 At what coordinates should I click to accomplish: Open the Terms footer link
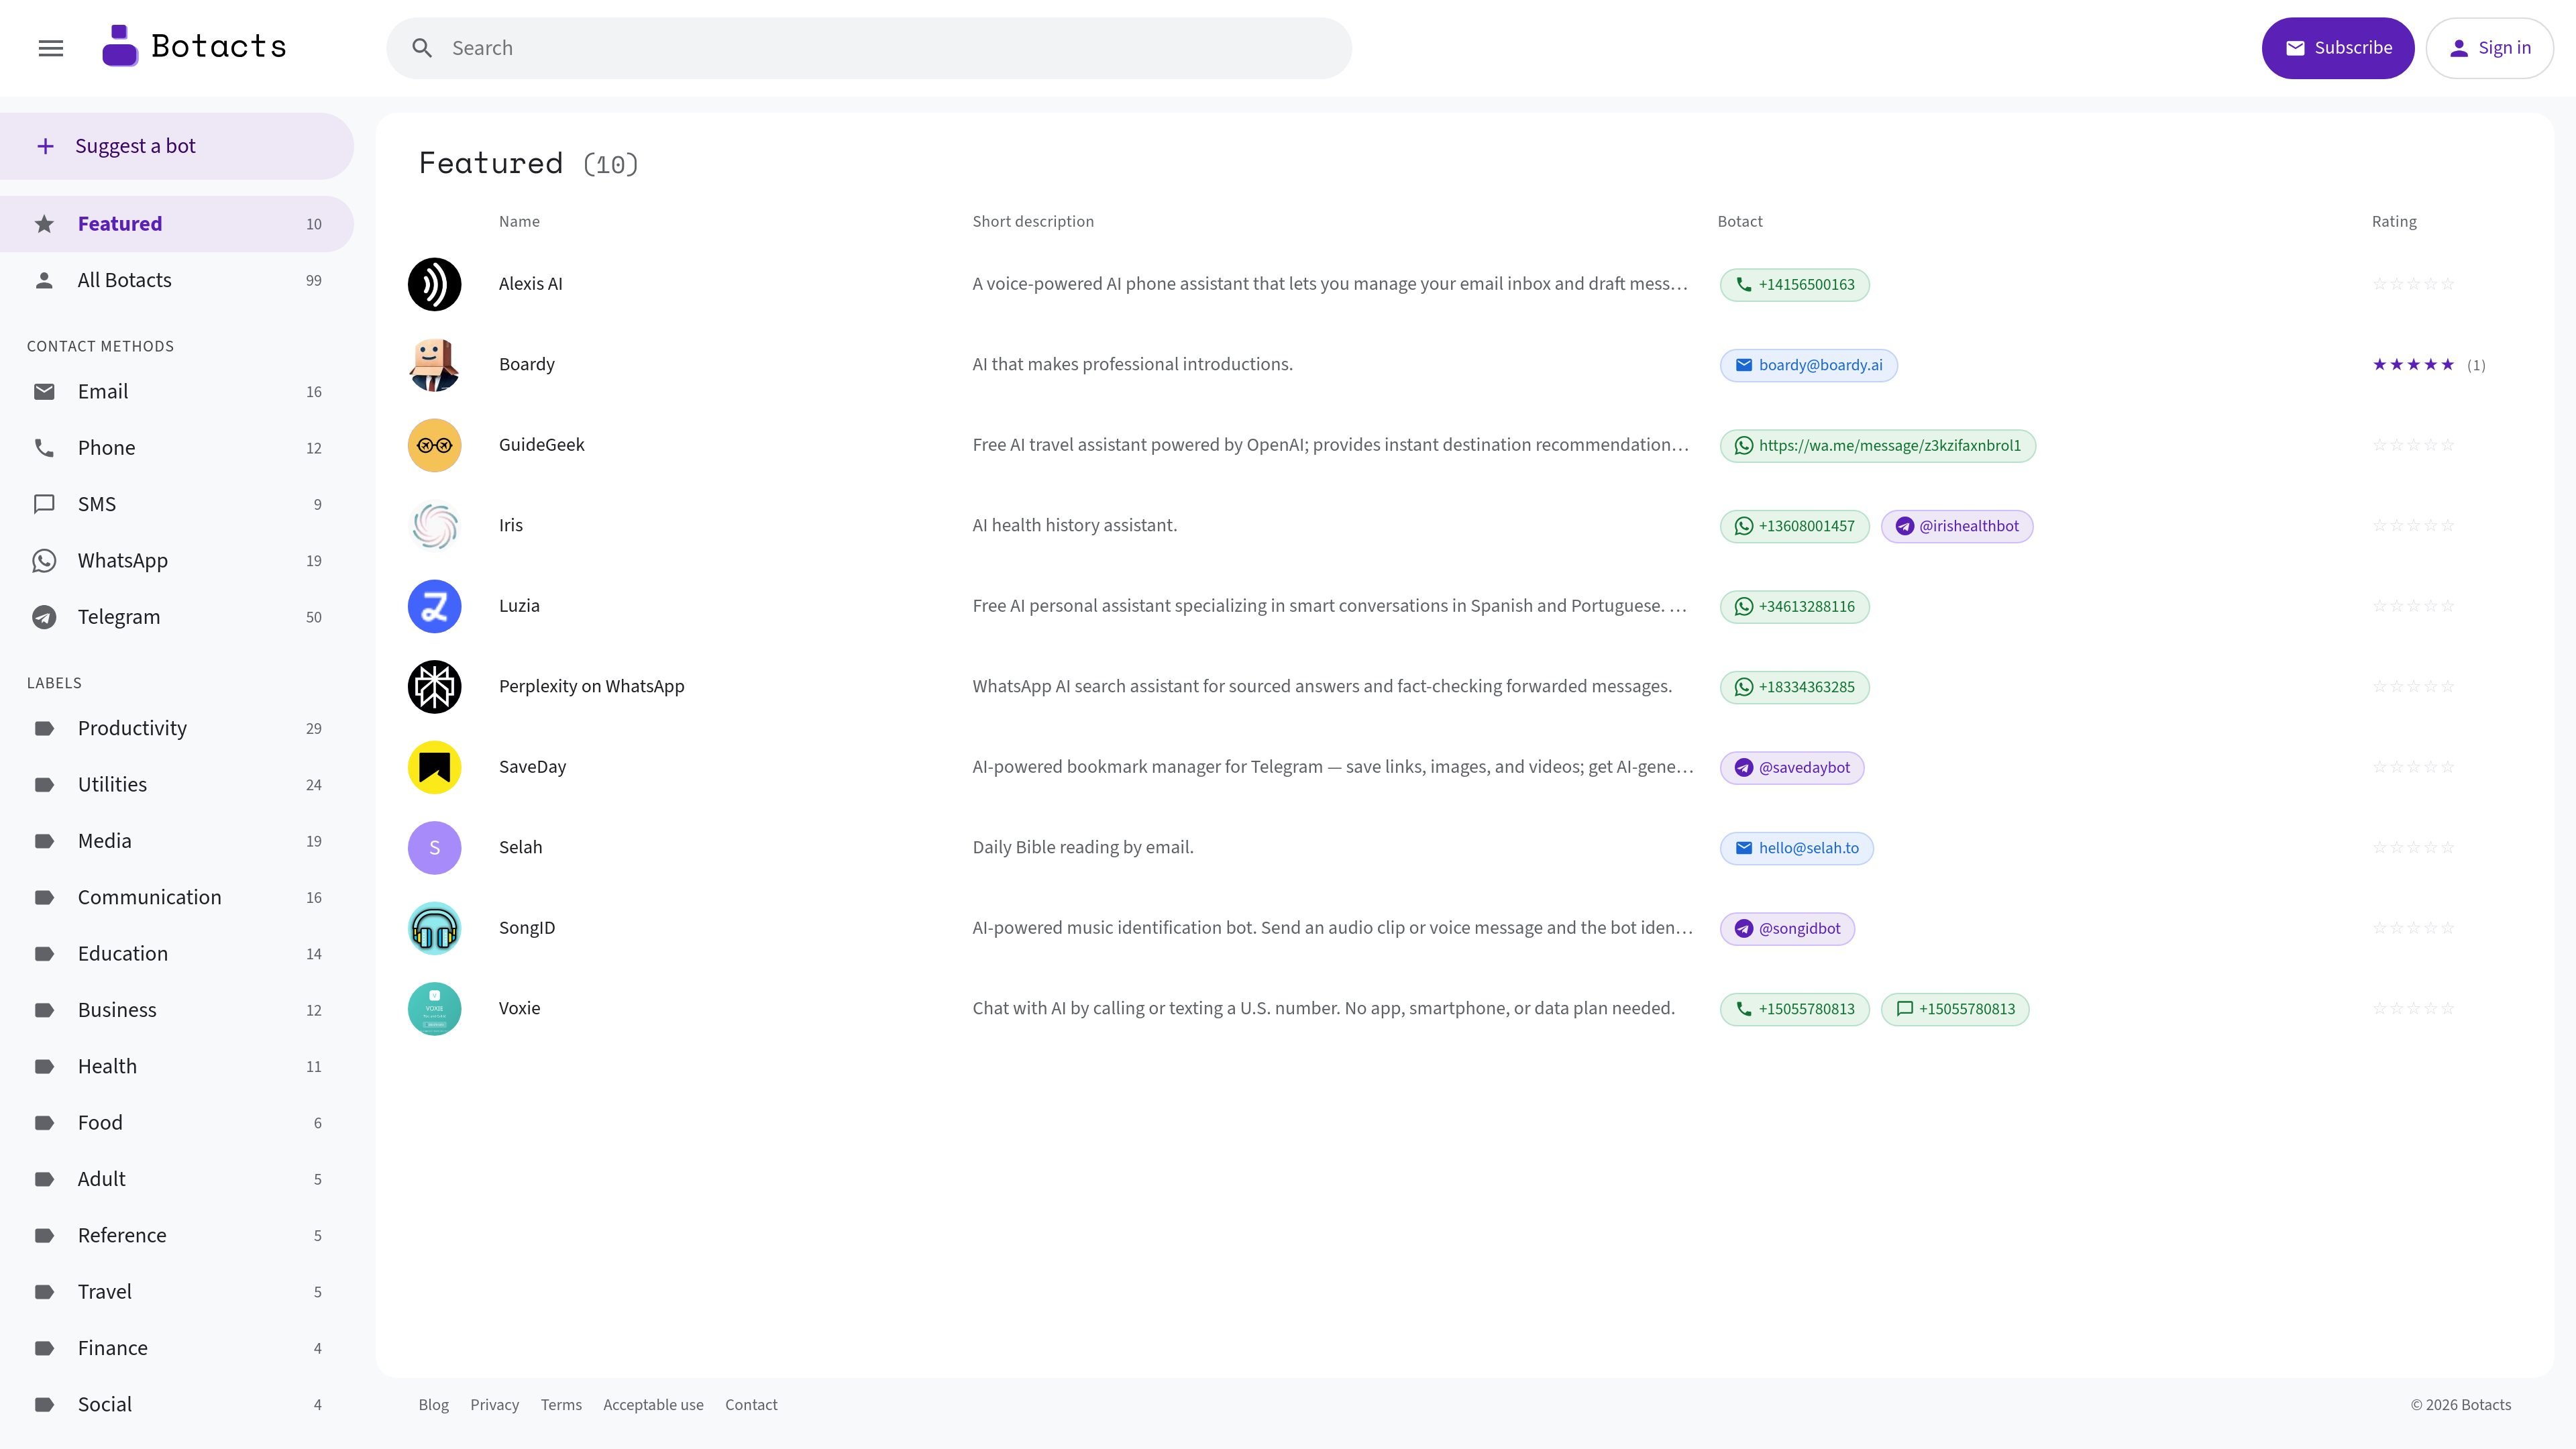point(561,1405)
